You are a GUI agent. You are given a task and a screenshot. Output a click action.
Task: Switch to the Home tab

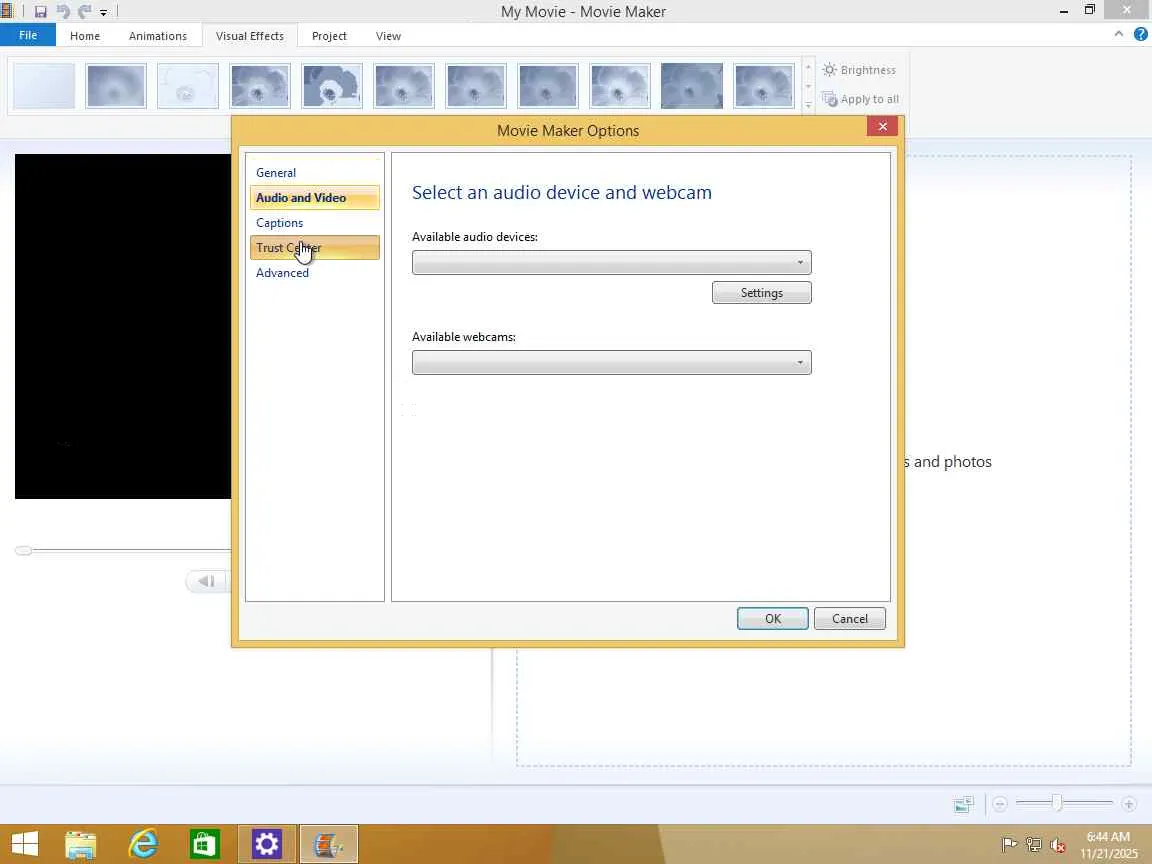[84, 36]
